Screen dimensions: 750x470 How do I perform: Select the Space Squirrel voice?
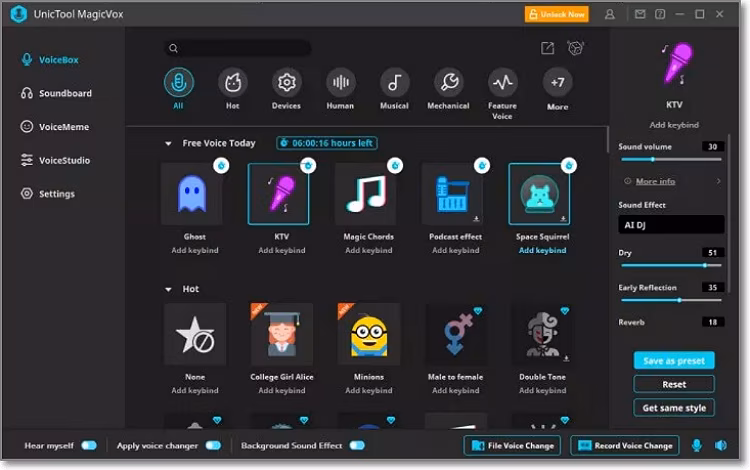539,194
